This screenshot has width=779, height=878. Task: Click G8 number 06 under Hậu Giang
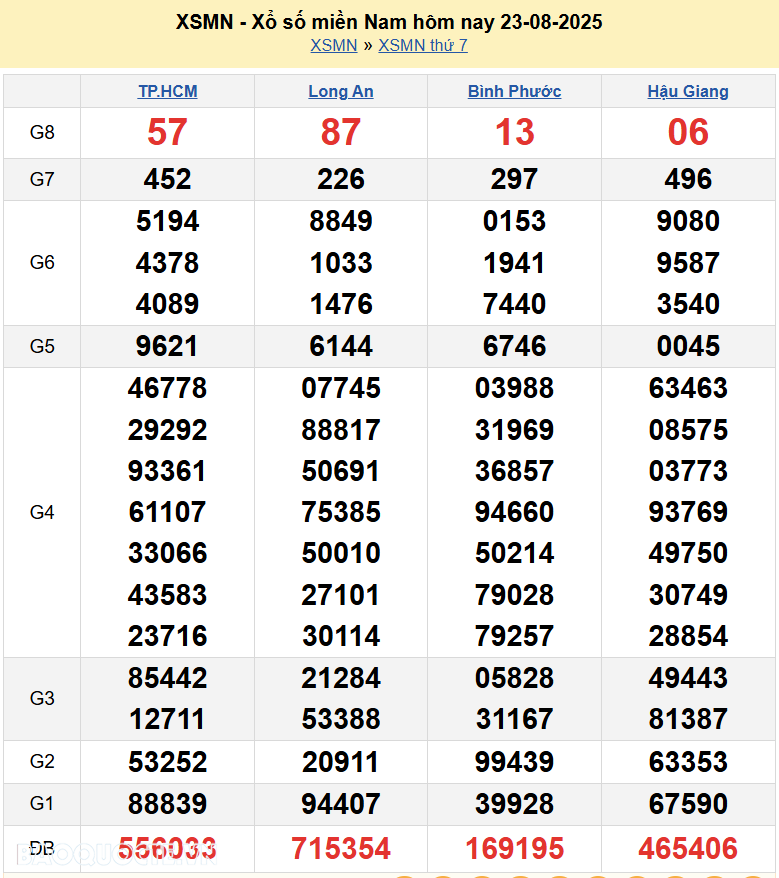click(688, 132)
